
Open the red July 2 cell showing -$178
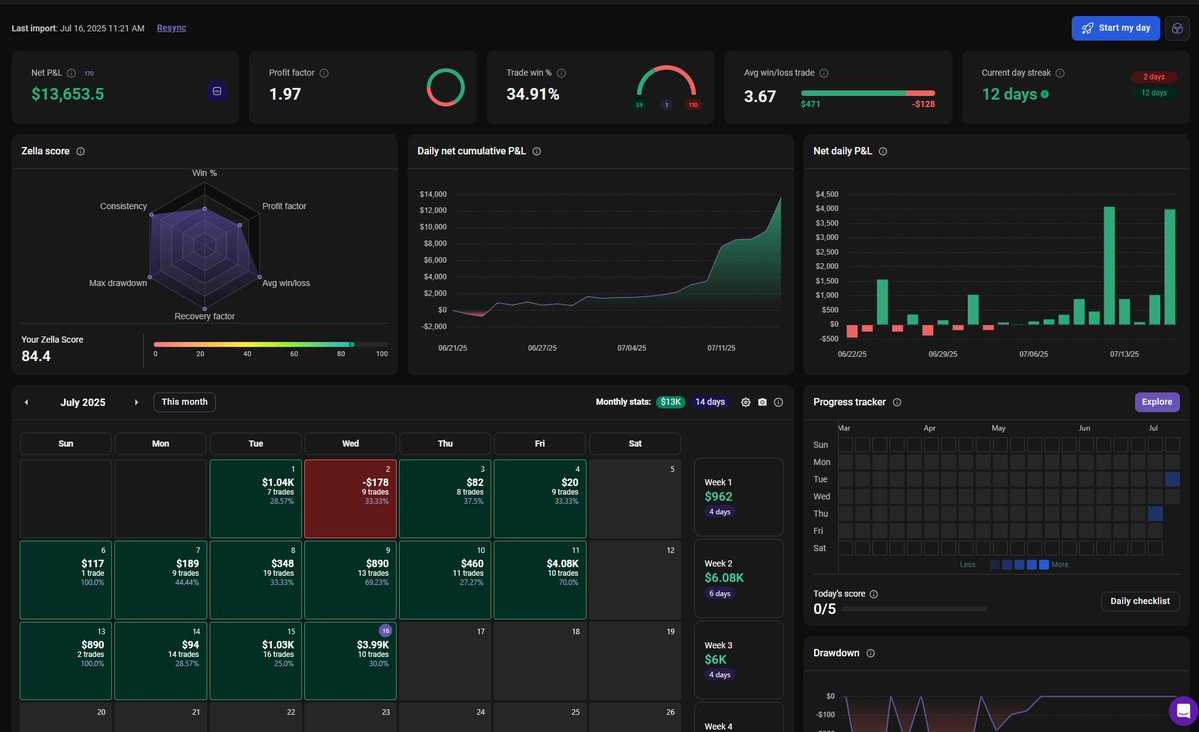click(x=350, y=499)
